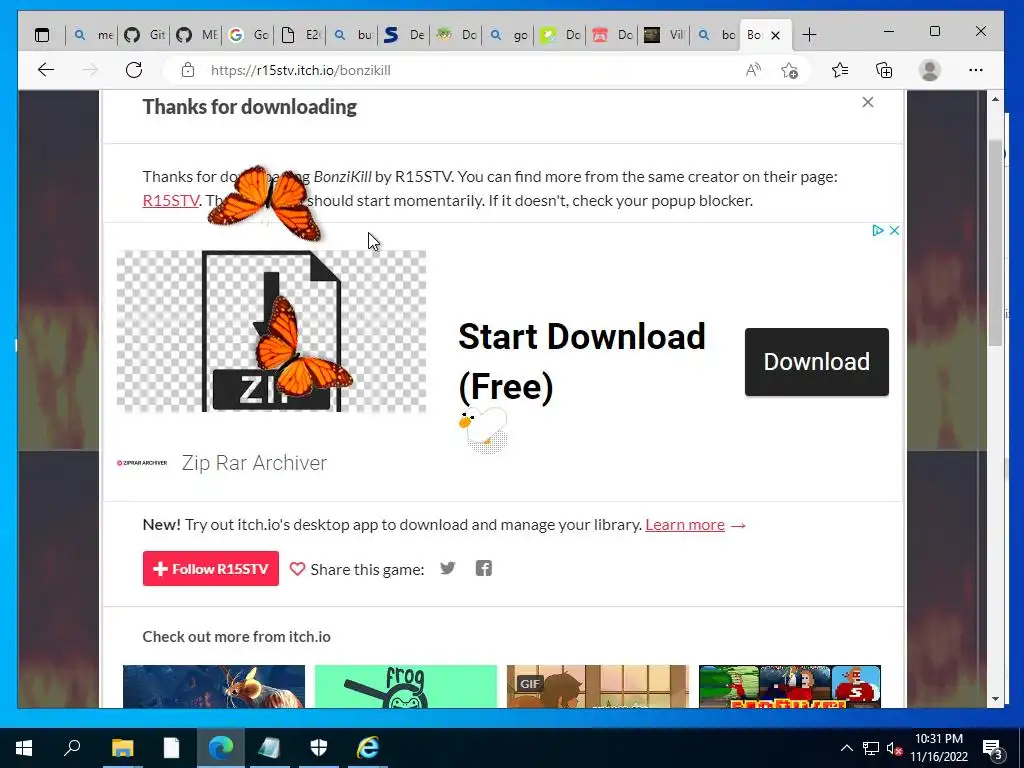Image resolution: width=1024 pixels, height=768 pixels.
Task: Click the AdChoices triangle icon
Action: coord(878,230)
